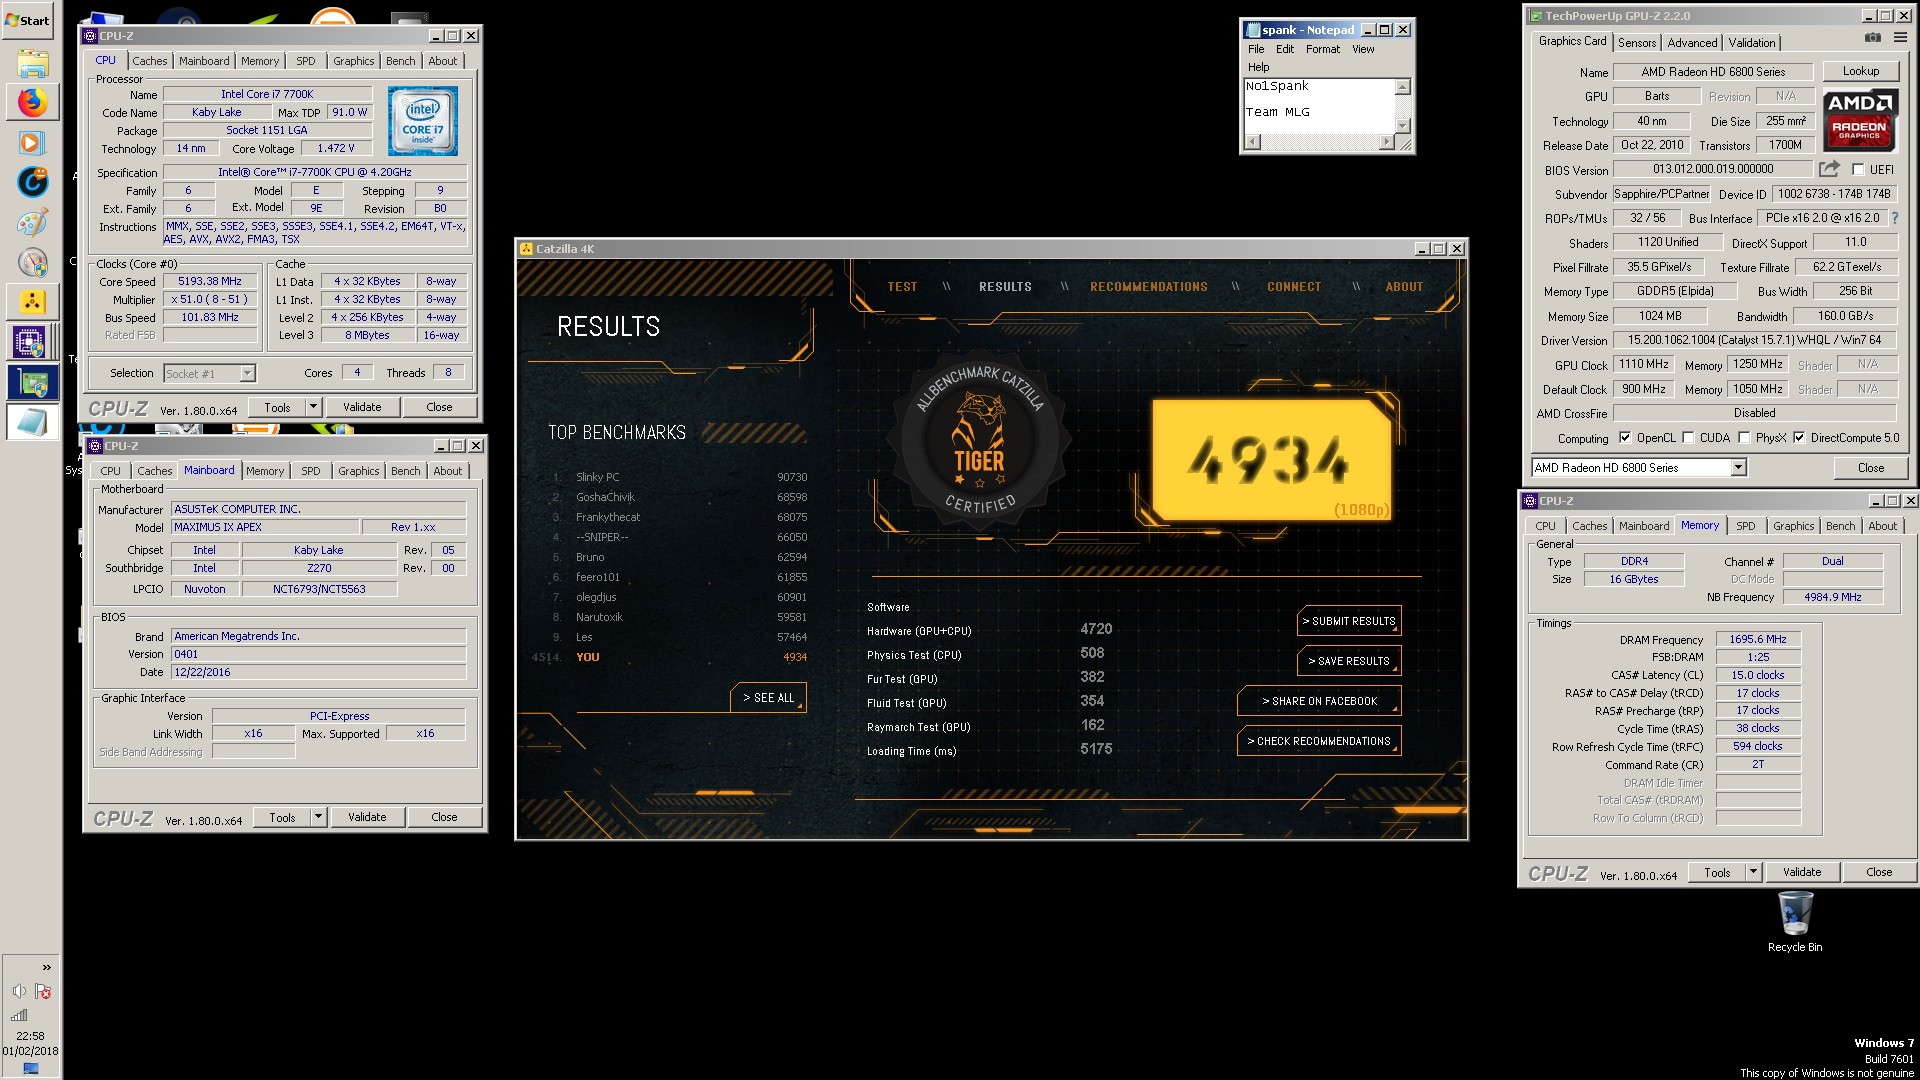The width and height of the screenshot is (1920, 1080).
Task: Open Windows Media Player taskbar icon
Action: click(x=32, y=143)
